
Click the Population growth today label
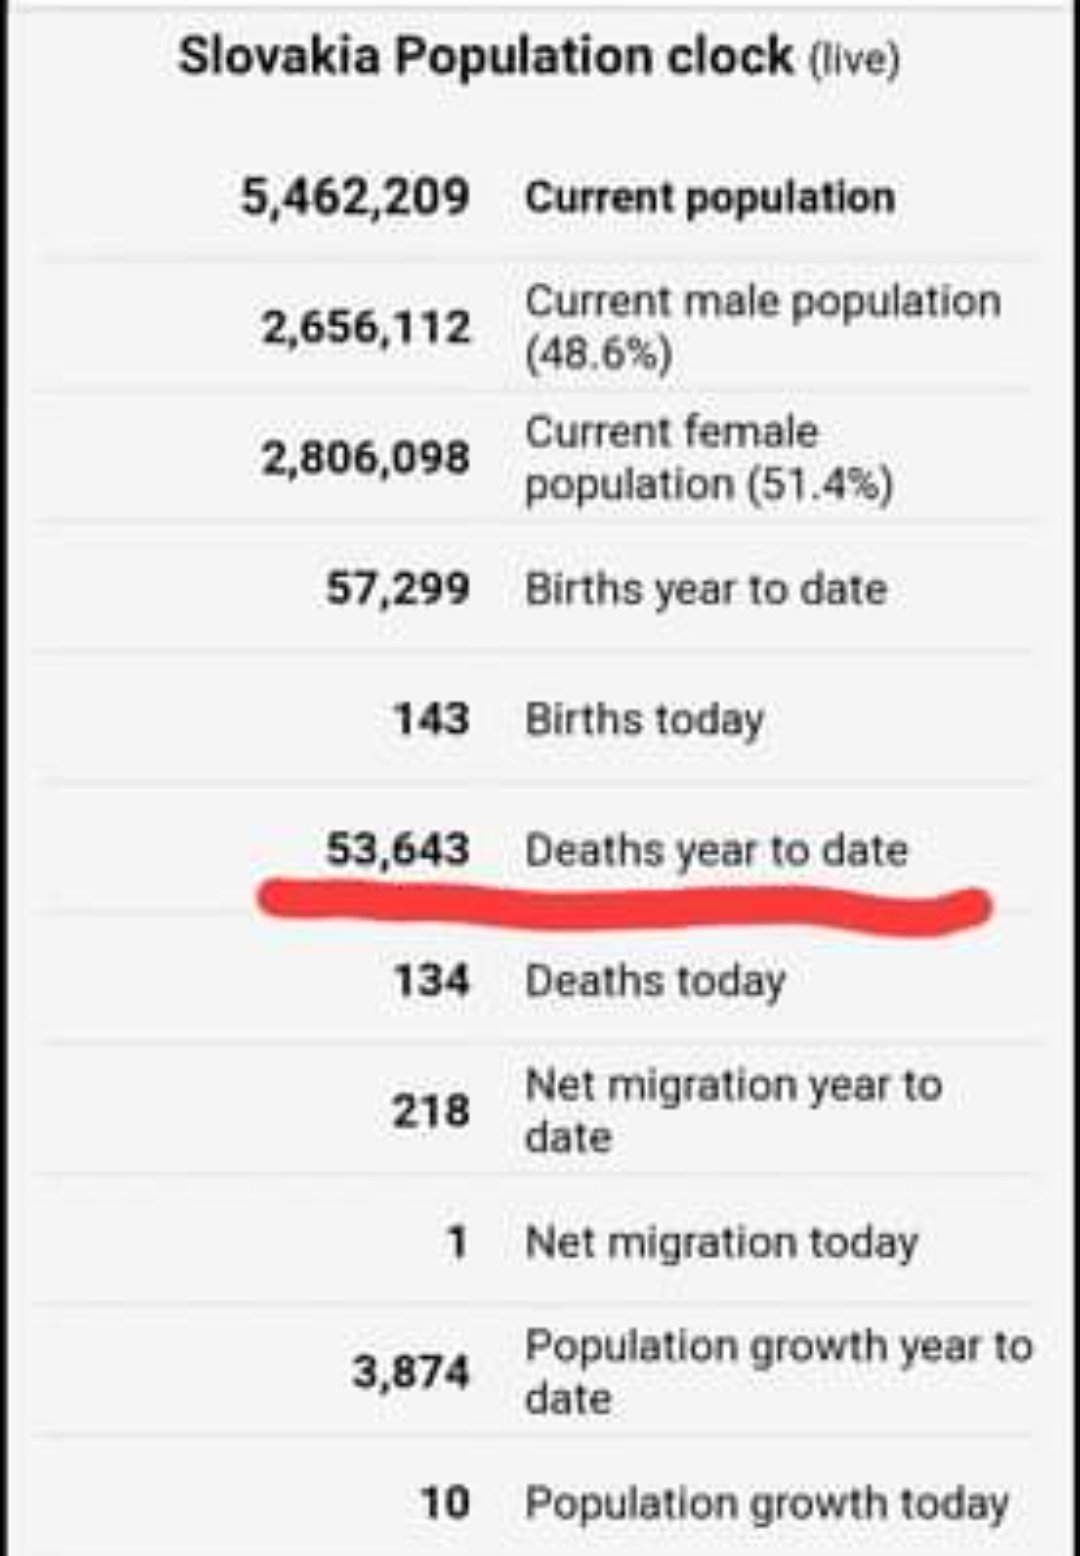tap(766, 1503)
